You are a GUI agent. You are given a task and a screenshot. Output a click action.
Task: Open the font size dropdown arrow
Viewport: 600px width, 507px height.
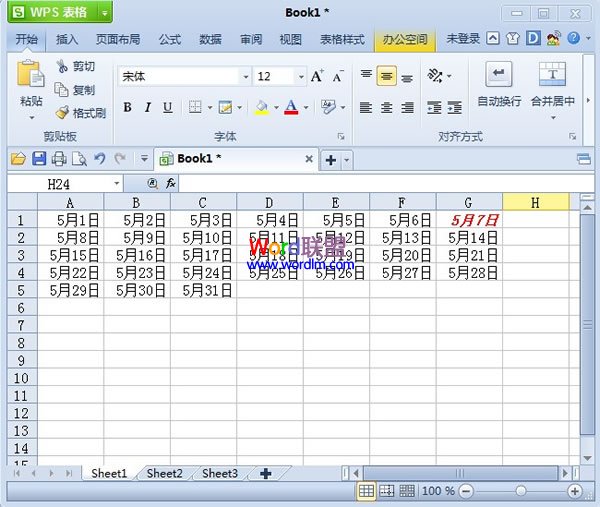pyautogui.click(x=300, y=77)
